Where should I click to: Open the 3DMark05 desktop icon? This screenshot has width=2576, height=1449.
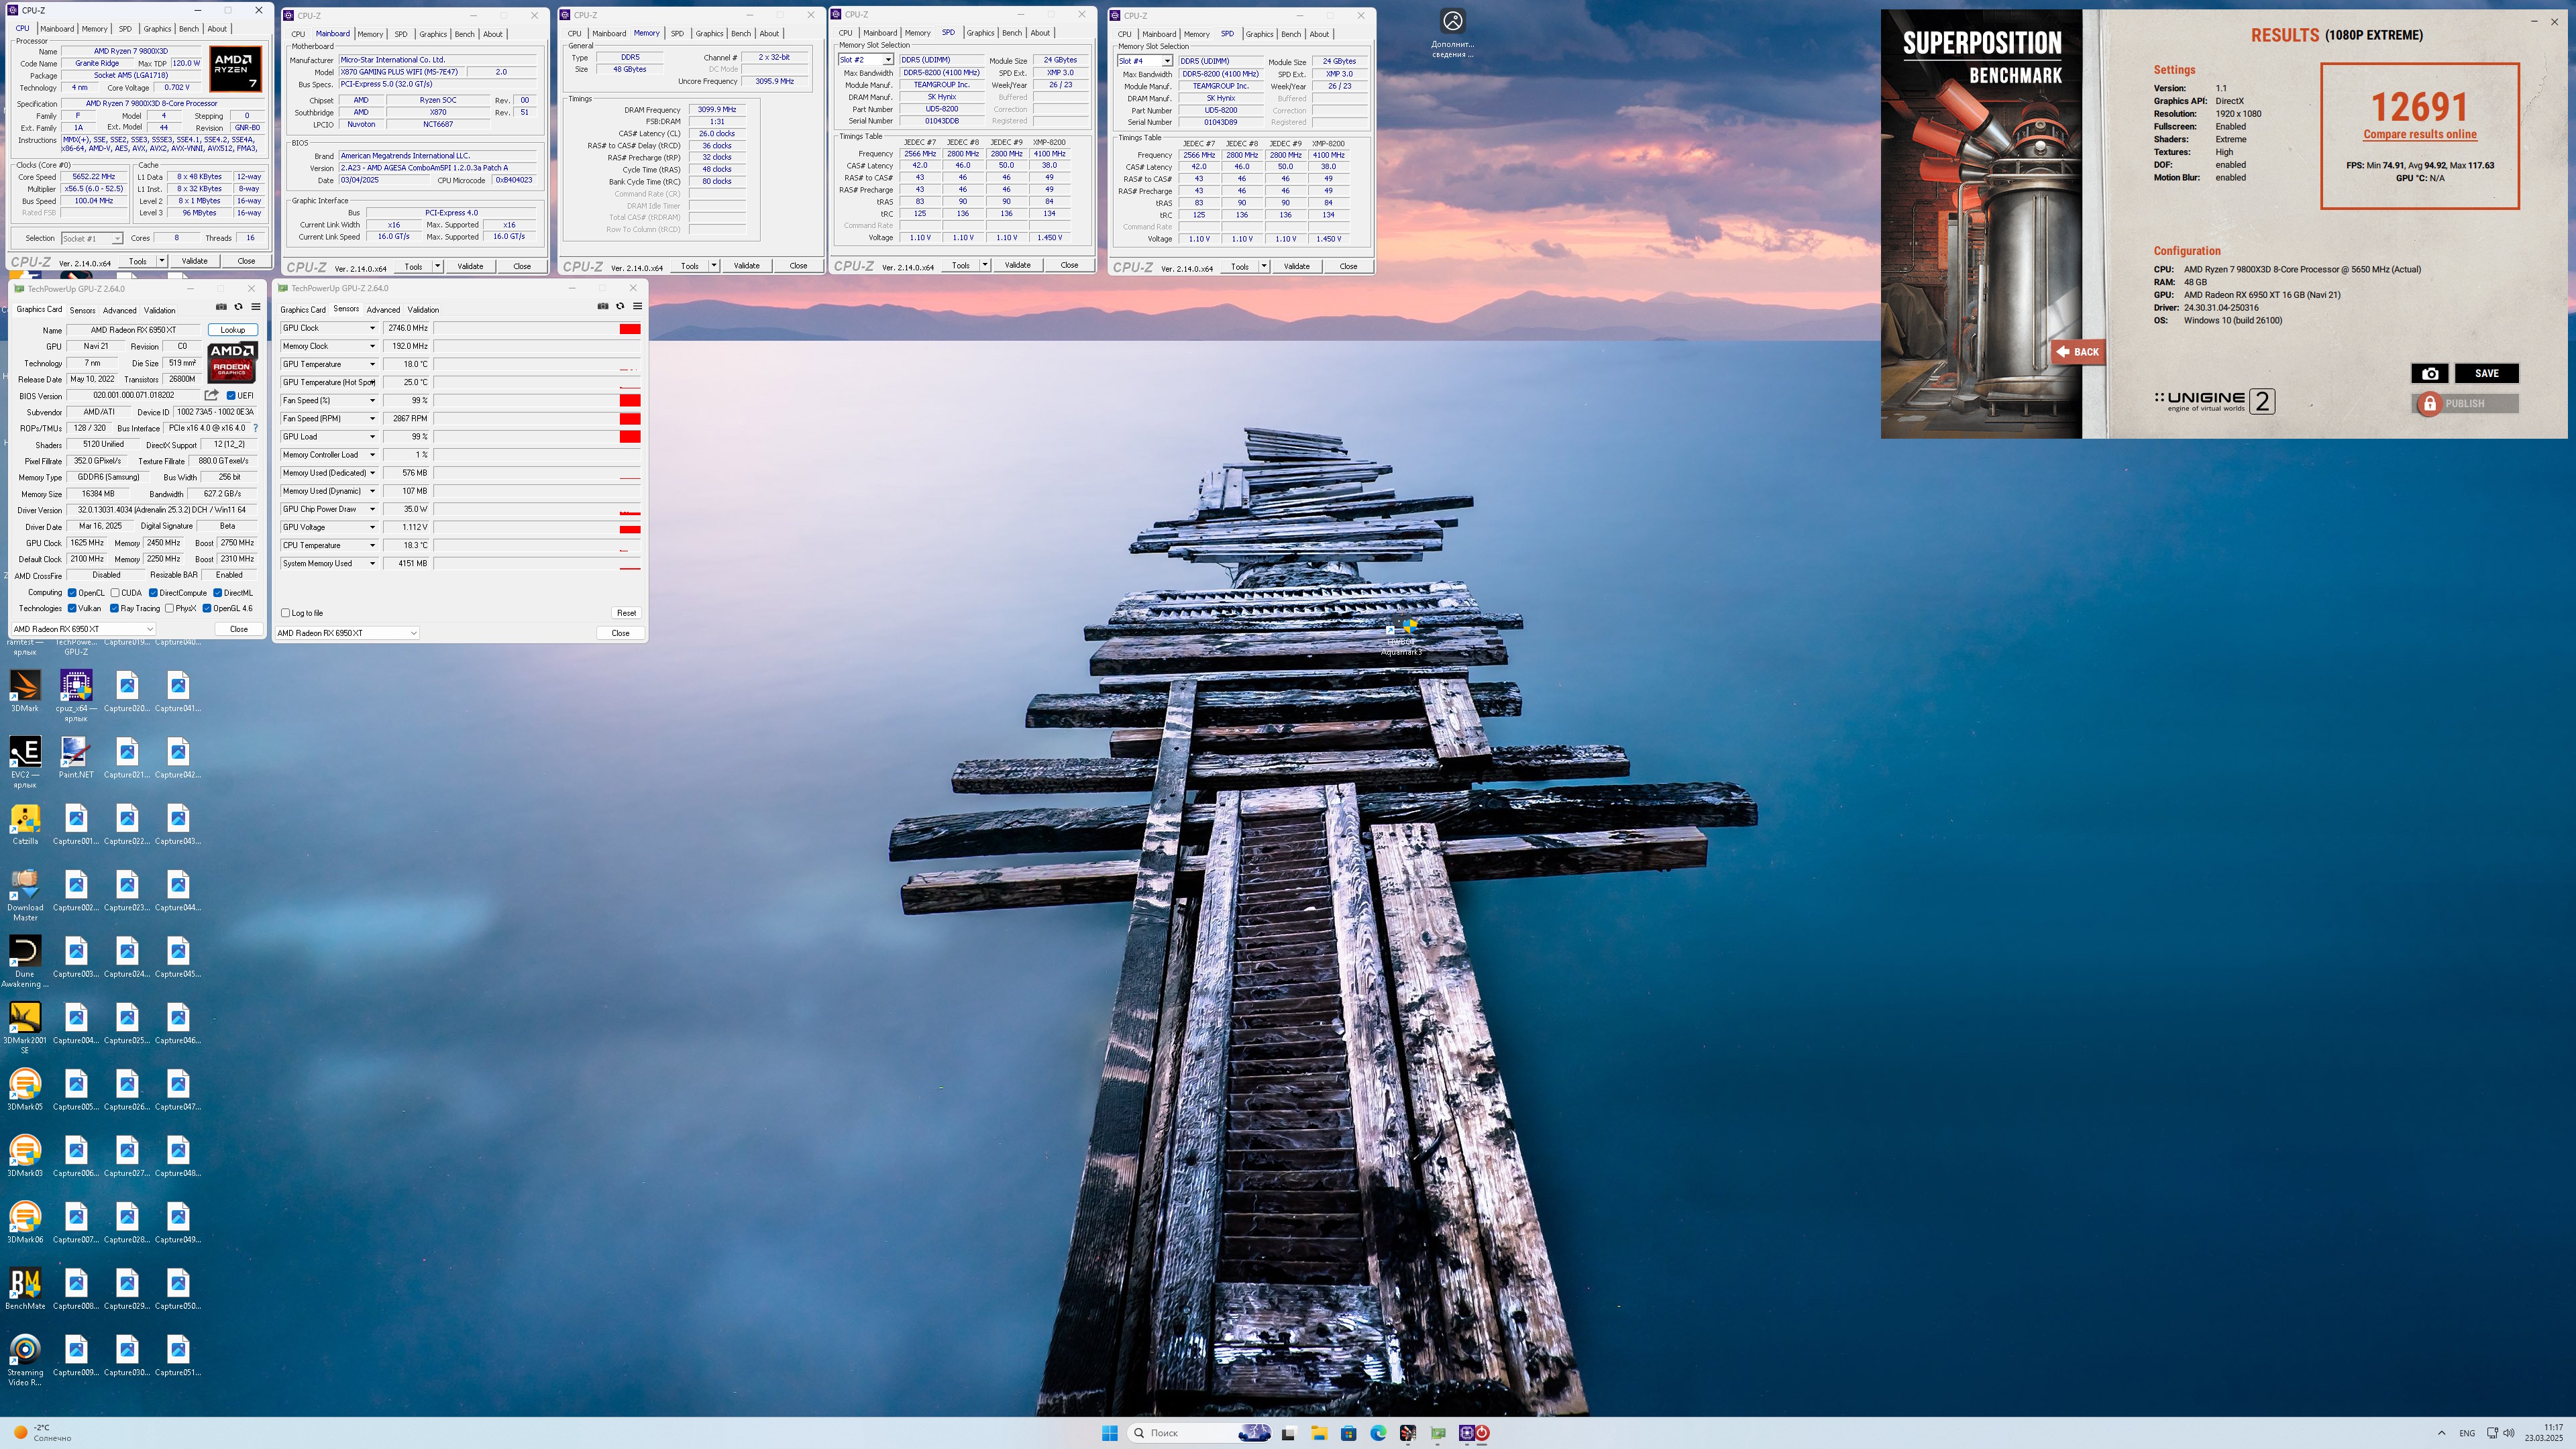25,1090
